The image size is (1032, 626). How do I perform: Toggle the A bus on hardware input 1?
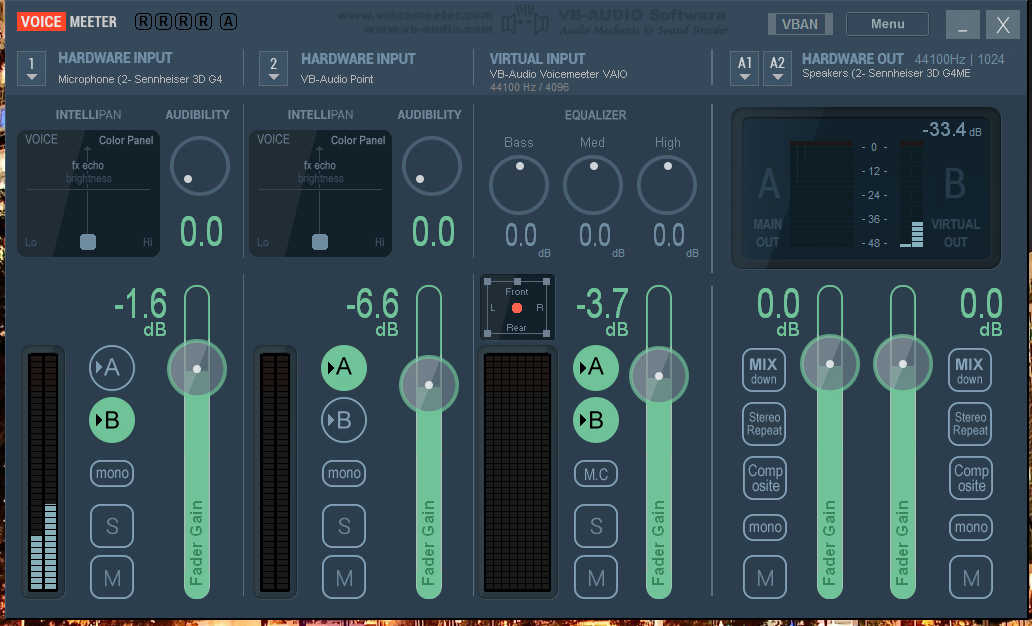pyautogui.click(x=112, y=367)
